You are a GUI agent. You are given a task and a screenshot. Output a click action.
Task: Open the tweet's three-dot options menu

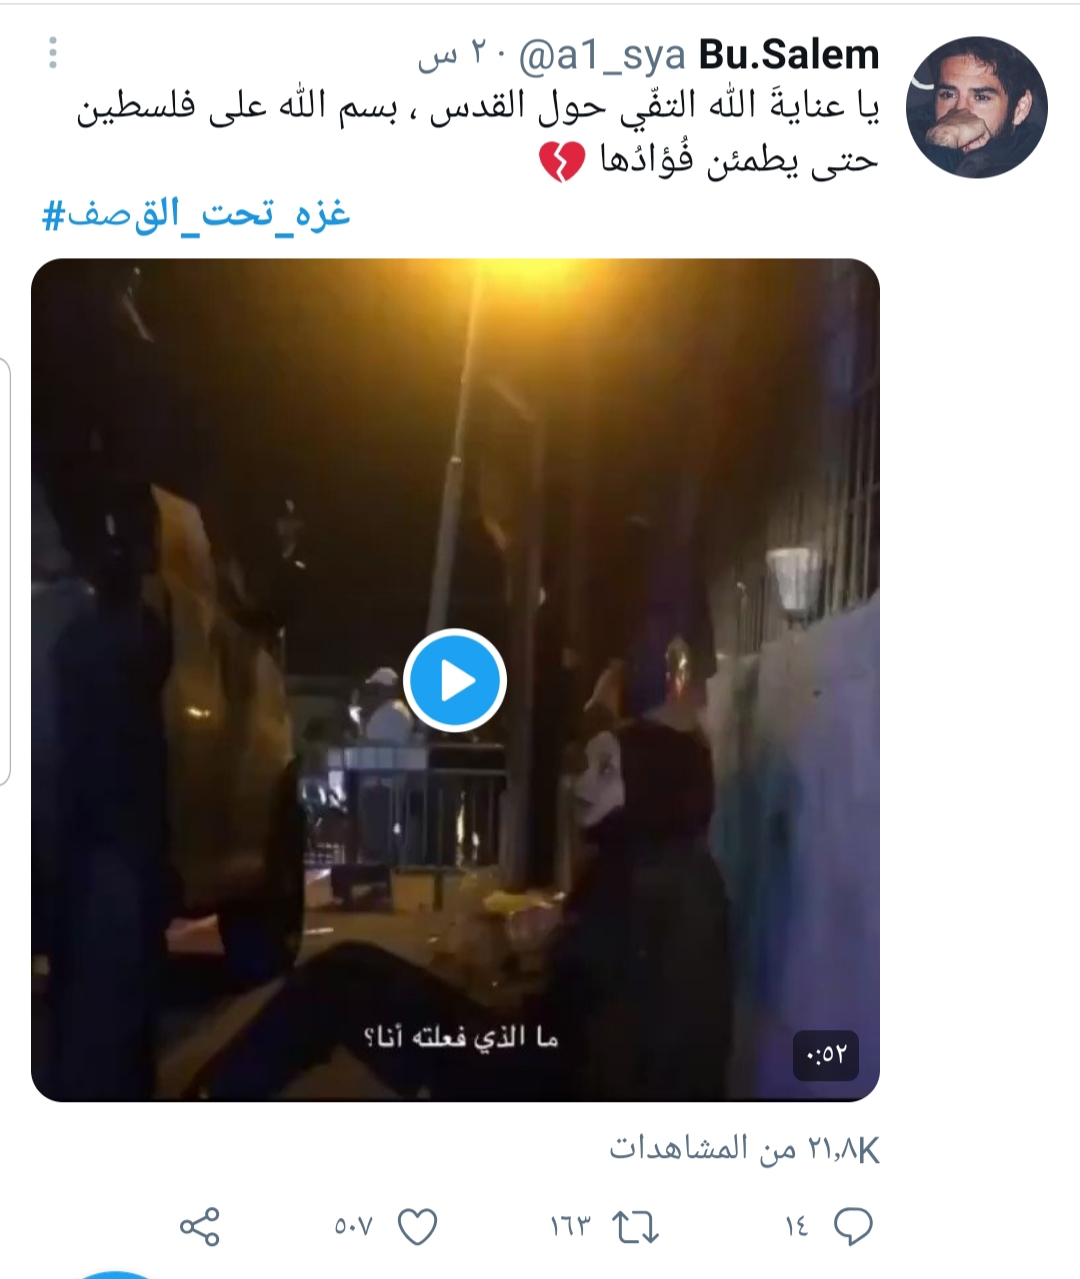(x=53, y=52)
